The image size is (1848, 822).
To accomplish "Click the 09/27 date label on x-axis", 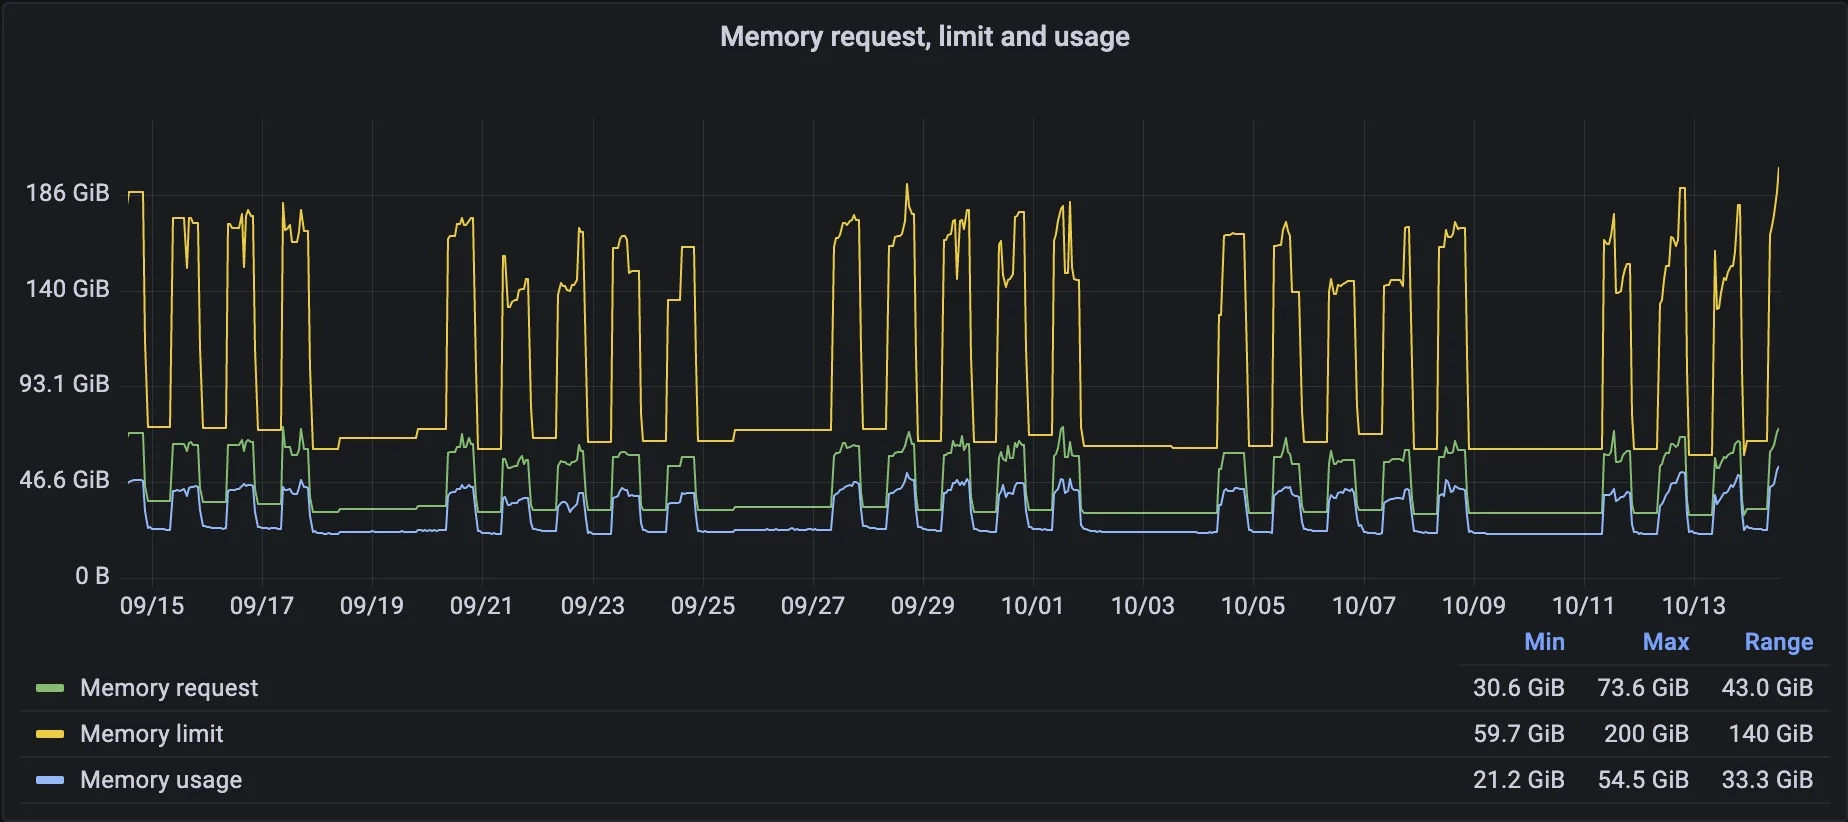I will [812, 606].
